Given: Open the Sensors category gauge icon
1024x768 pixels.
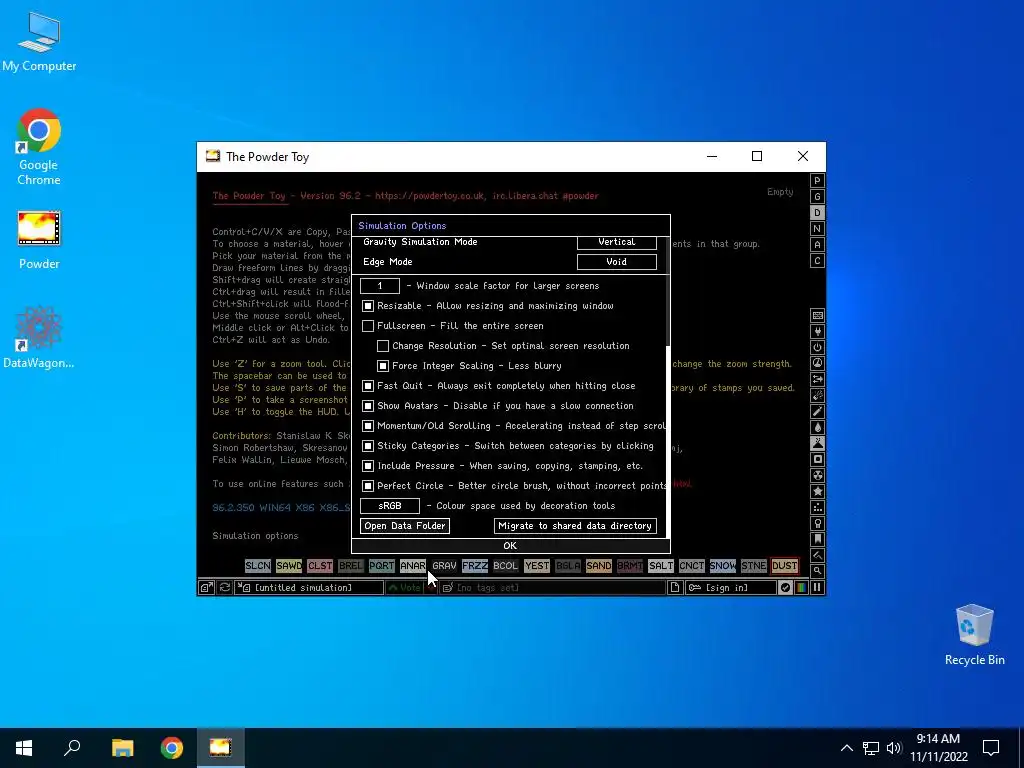Looking at the screenshot, I should pyautogui.click(x=817, y=363).
